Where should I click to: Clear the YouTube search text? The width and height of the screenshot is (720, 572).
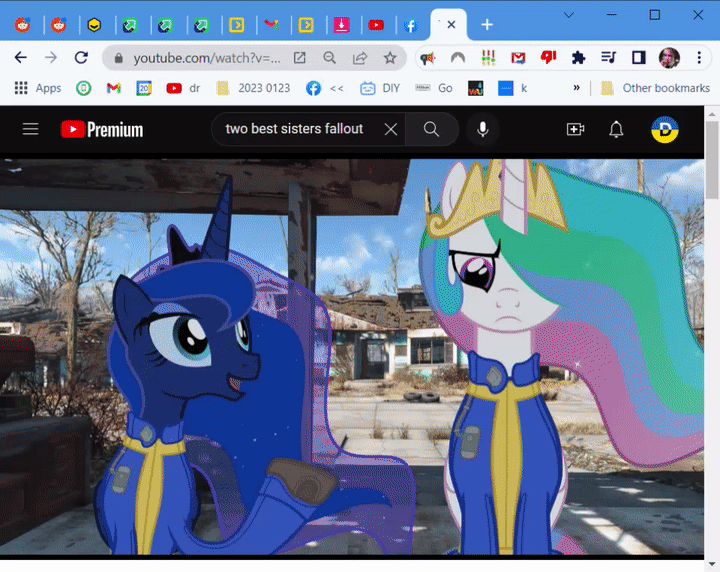point(391,129)
